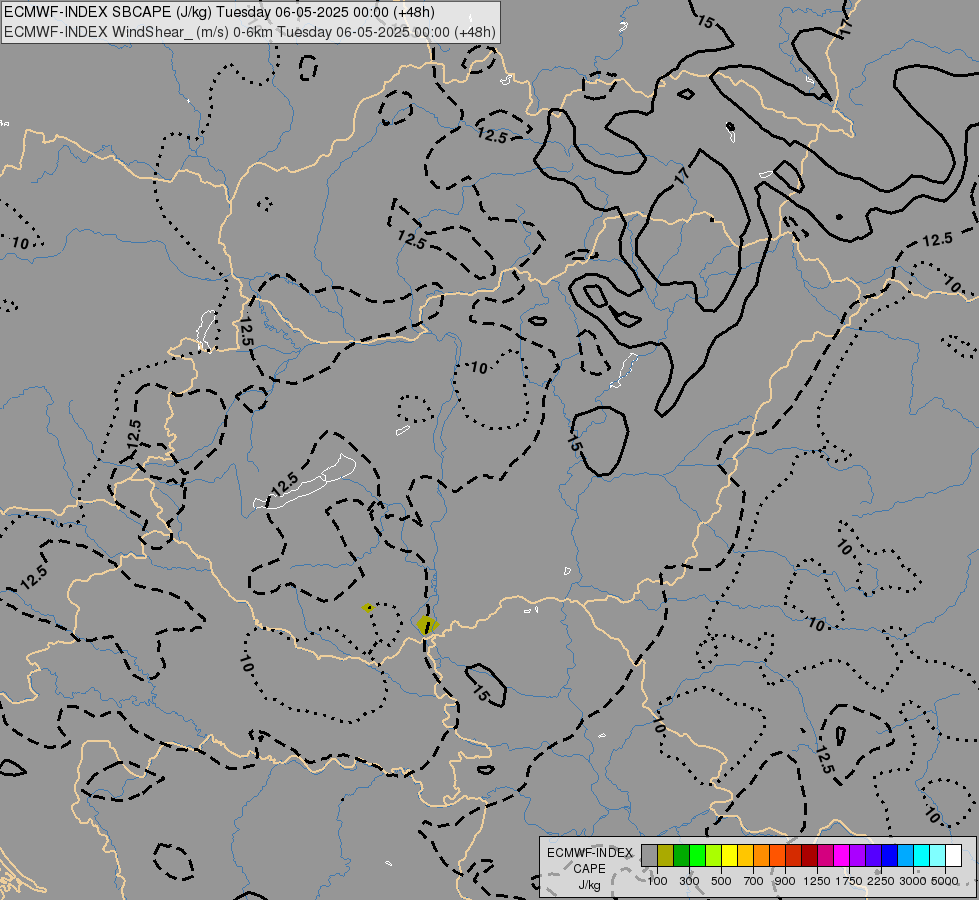Select the pale cyan swatch before 5000 tick
The height and width of the screenshot is (900, 979).
coord(938,856)
